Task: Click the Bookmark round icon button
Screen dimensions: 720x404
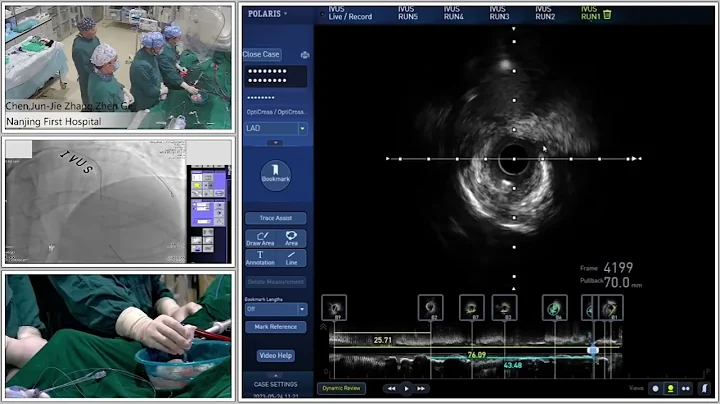Action: [276, 175]
